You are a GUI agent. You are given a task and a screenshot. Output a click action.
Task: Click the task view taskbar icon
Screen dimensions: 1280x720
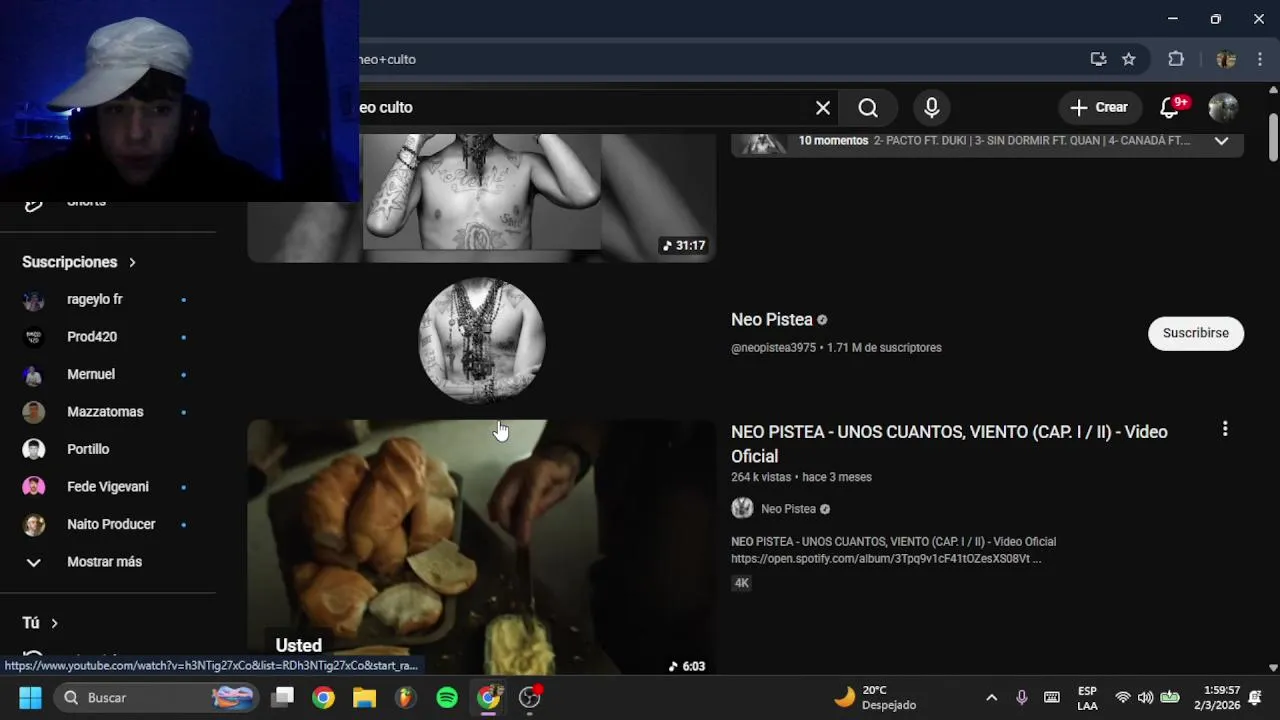pos(283,697)
